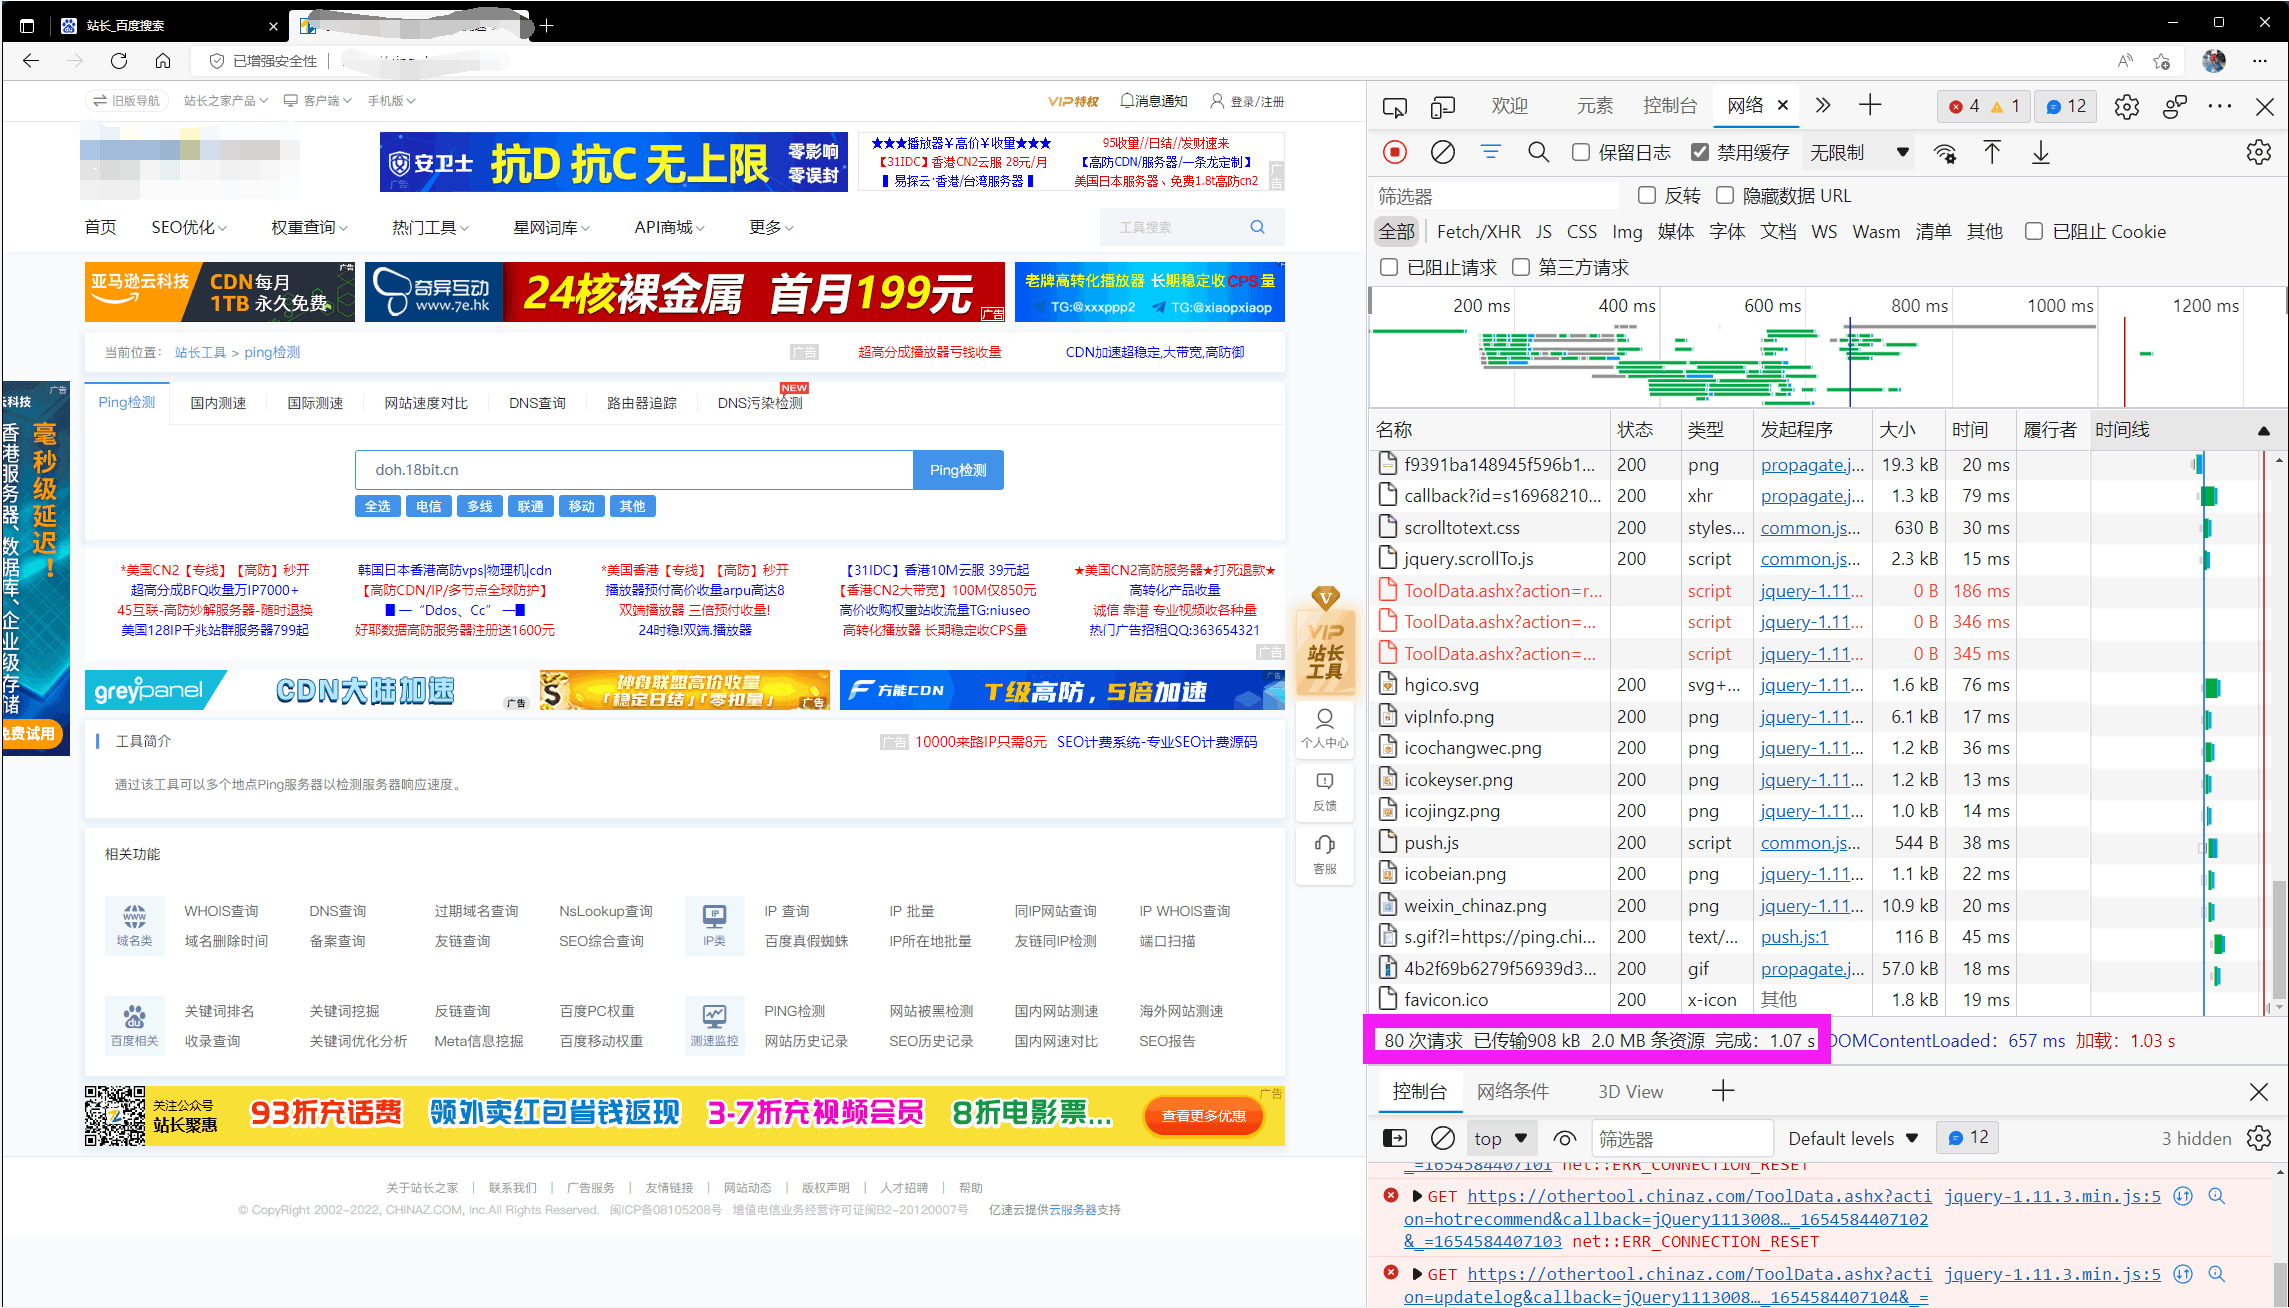This screenshot has height=1308, width=2289.
Task: Stop recording the network log
Action: pos(1395,152)
